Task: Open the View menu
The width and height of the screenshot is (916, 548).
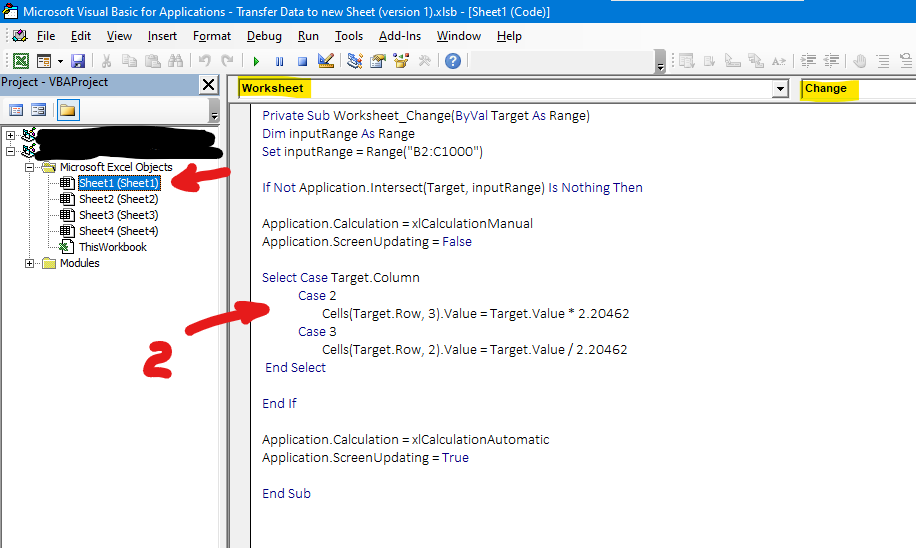Action: pyautogui.click(x=119, y=36)
